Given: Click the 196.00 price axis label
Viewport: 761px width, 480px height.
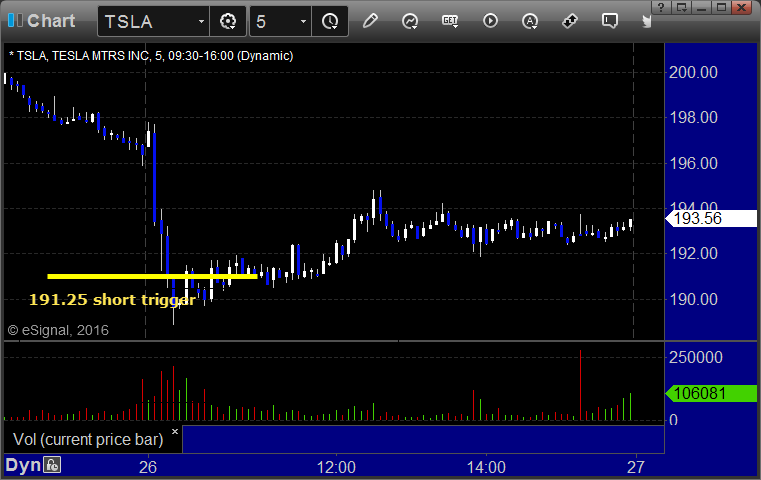Looking at the screenshot, I should pos(693,163).
